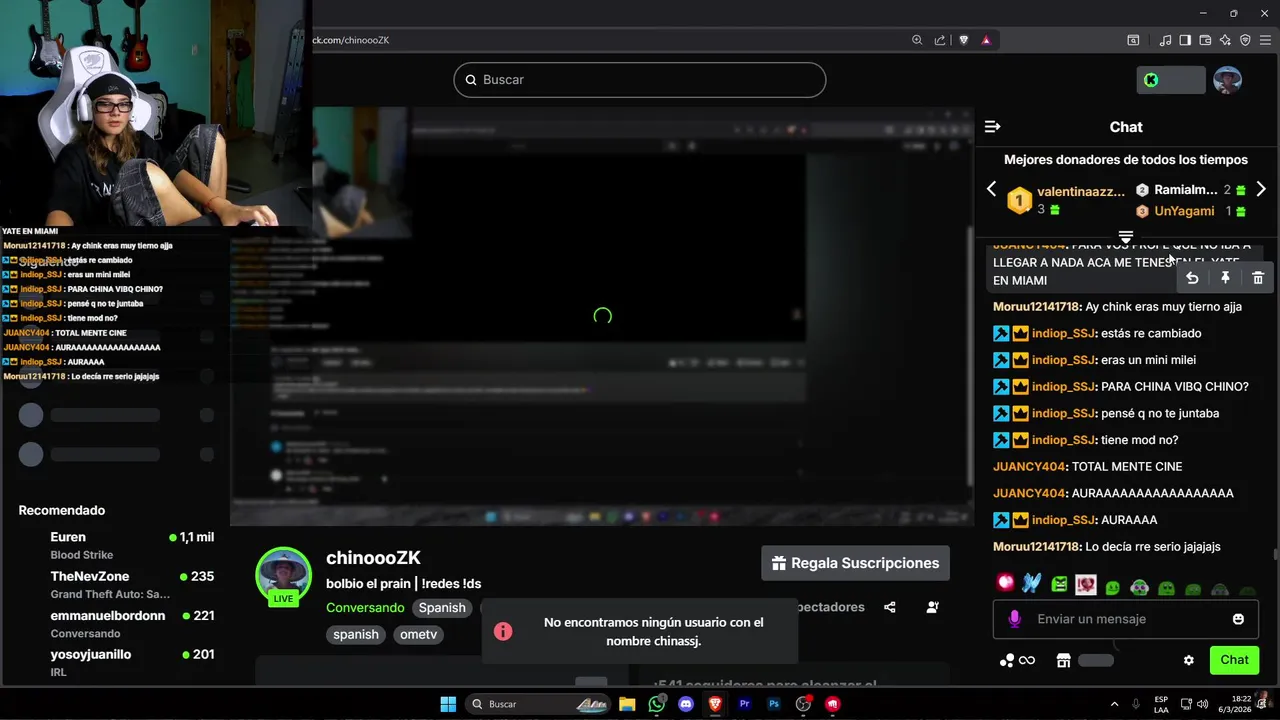Open recommended channel TheNevZone
The height and width of the screenshot is (720, 1280).
pos(116,584)
